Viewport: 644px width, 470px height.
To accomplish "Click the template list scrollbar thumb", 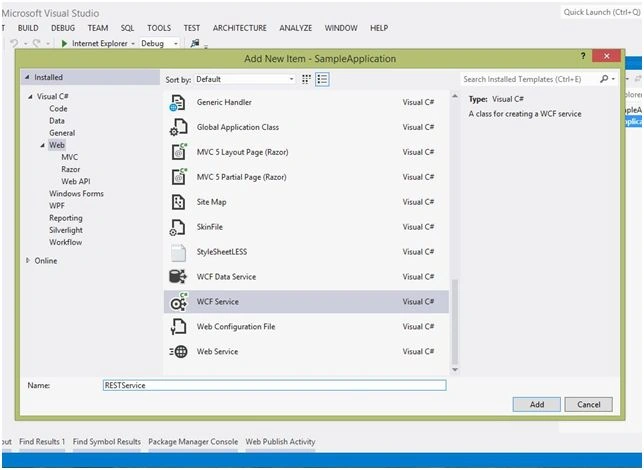I will pyautogui.click(x=455, y=321).
